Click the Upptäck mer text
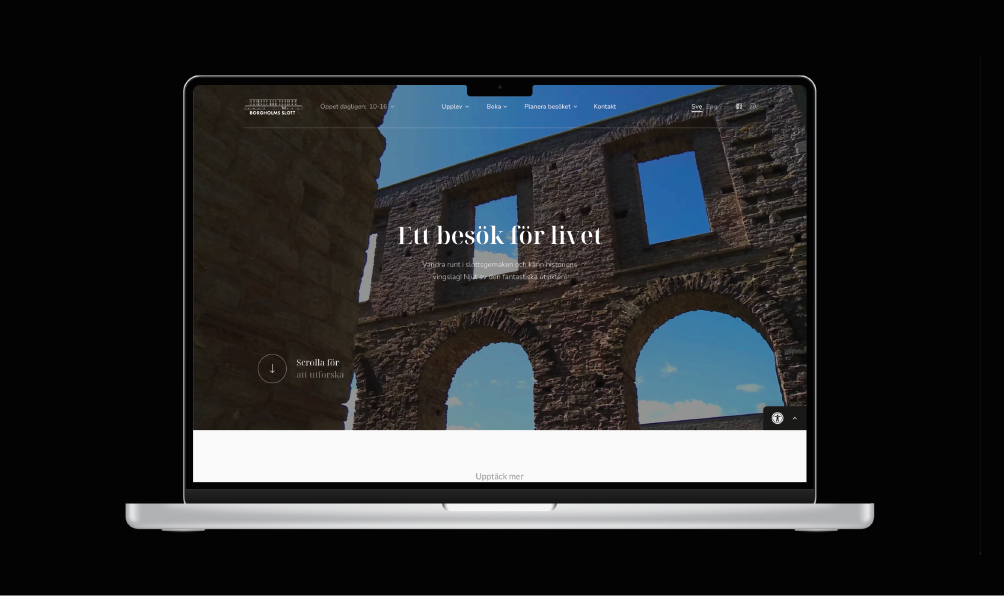The image size is (1004, 596). pos(499,476)
